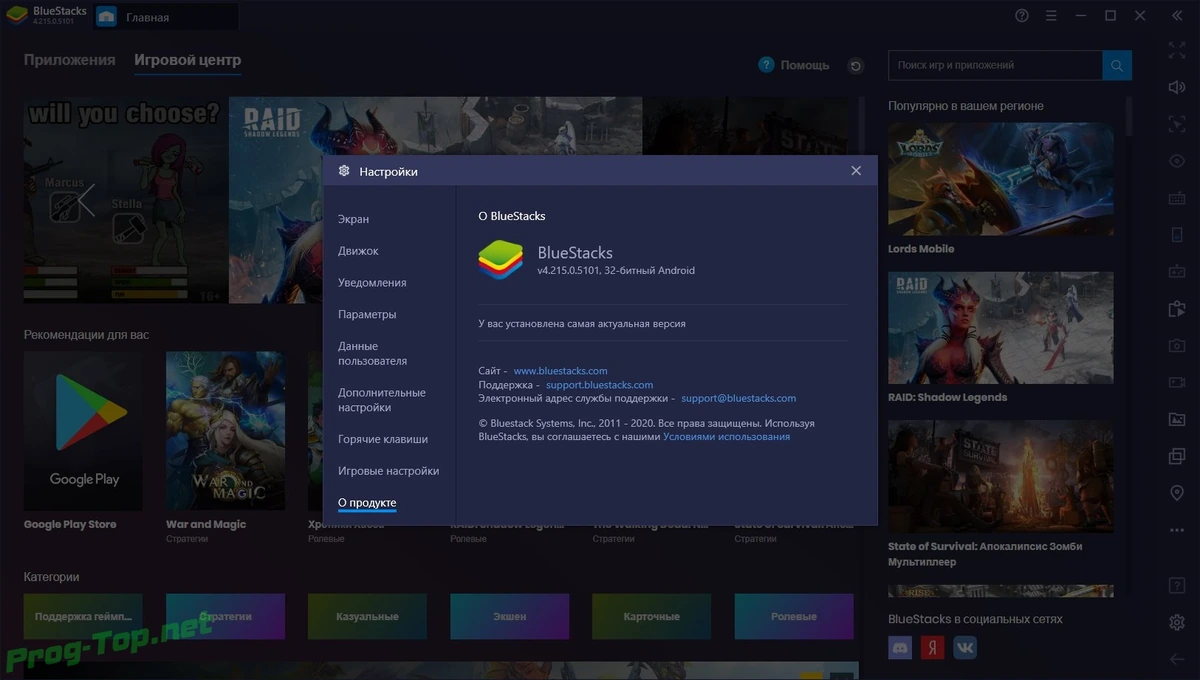Open the Условиями использования link
This screenshot has width=1200, height=680.
726,437
